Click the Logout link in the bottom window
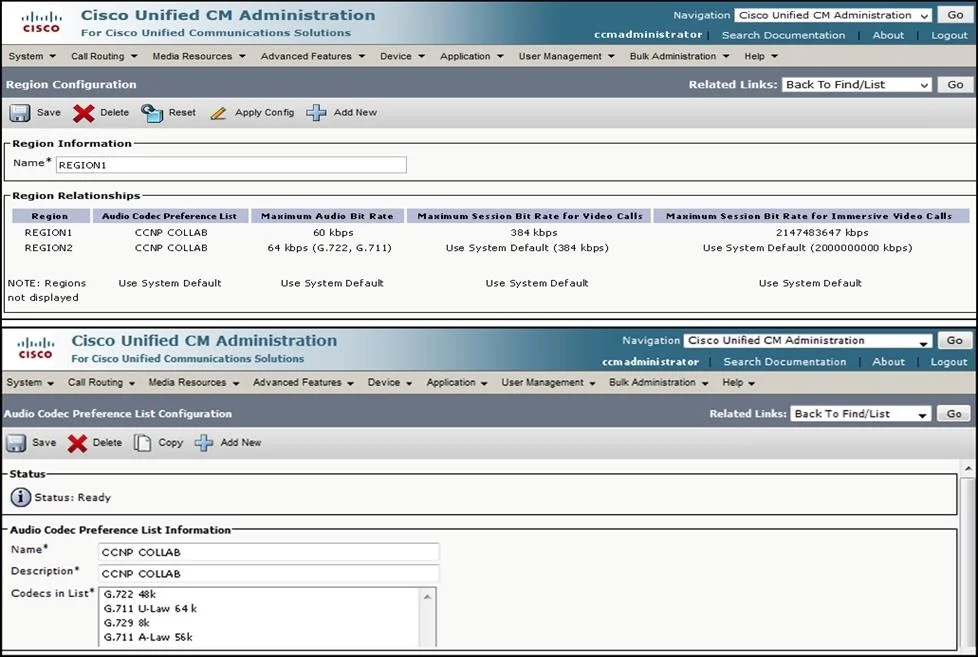Viewport: 978px width, 657px height. point(949,362)
